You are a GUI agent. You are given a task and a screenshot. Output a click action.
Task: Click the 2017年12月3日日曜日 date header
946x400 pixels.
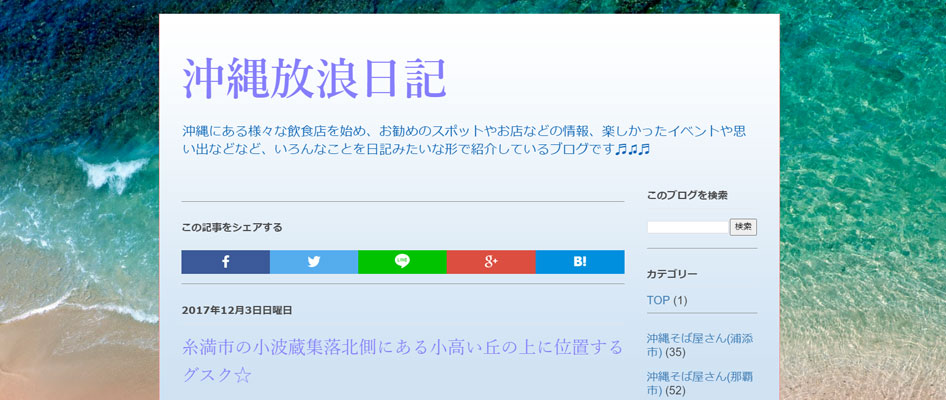coord(237,310)
